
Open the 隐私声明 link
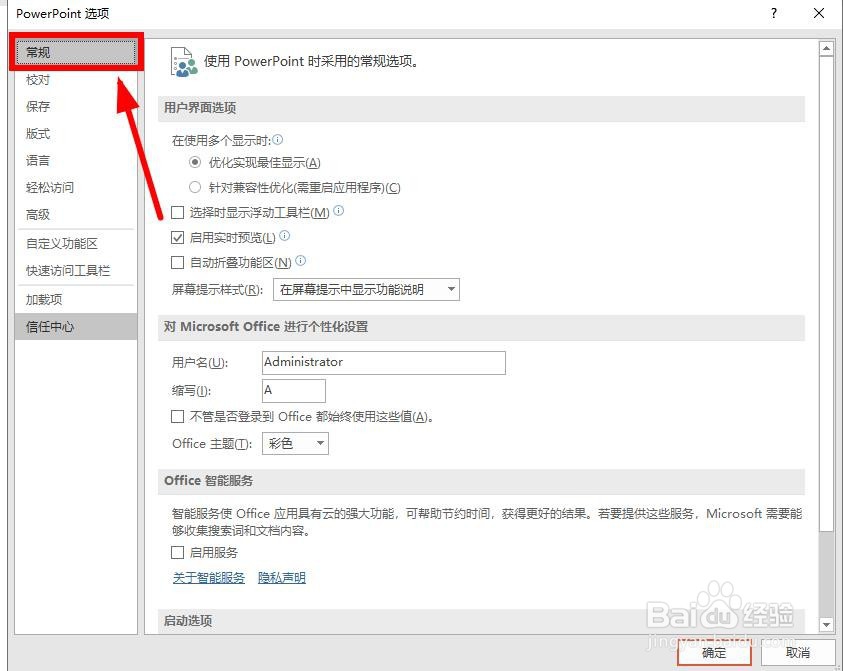point(281,578)
